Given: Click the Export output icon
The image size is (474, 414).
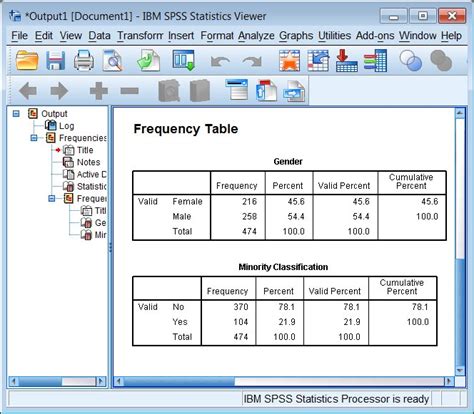Looking at the screenshot, I should 149,60.
